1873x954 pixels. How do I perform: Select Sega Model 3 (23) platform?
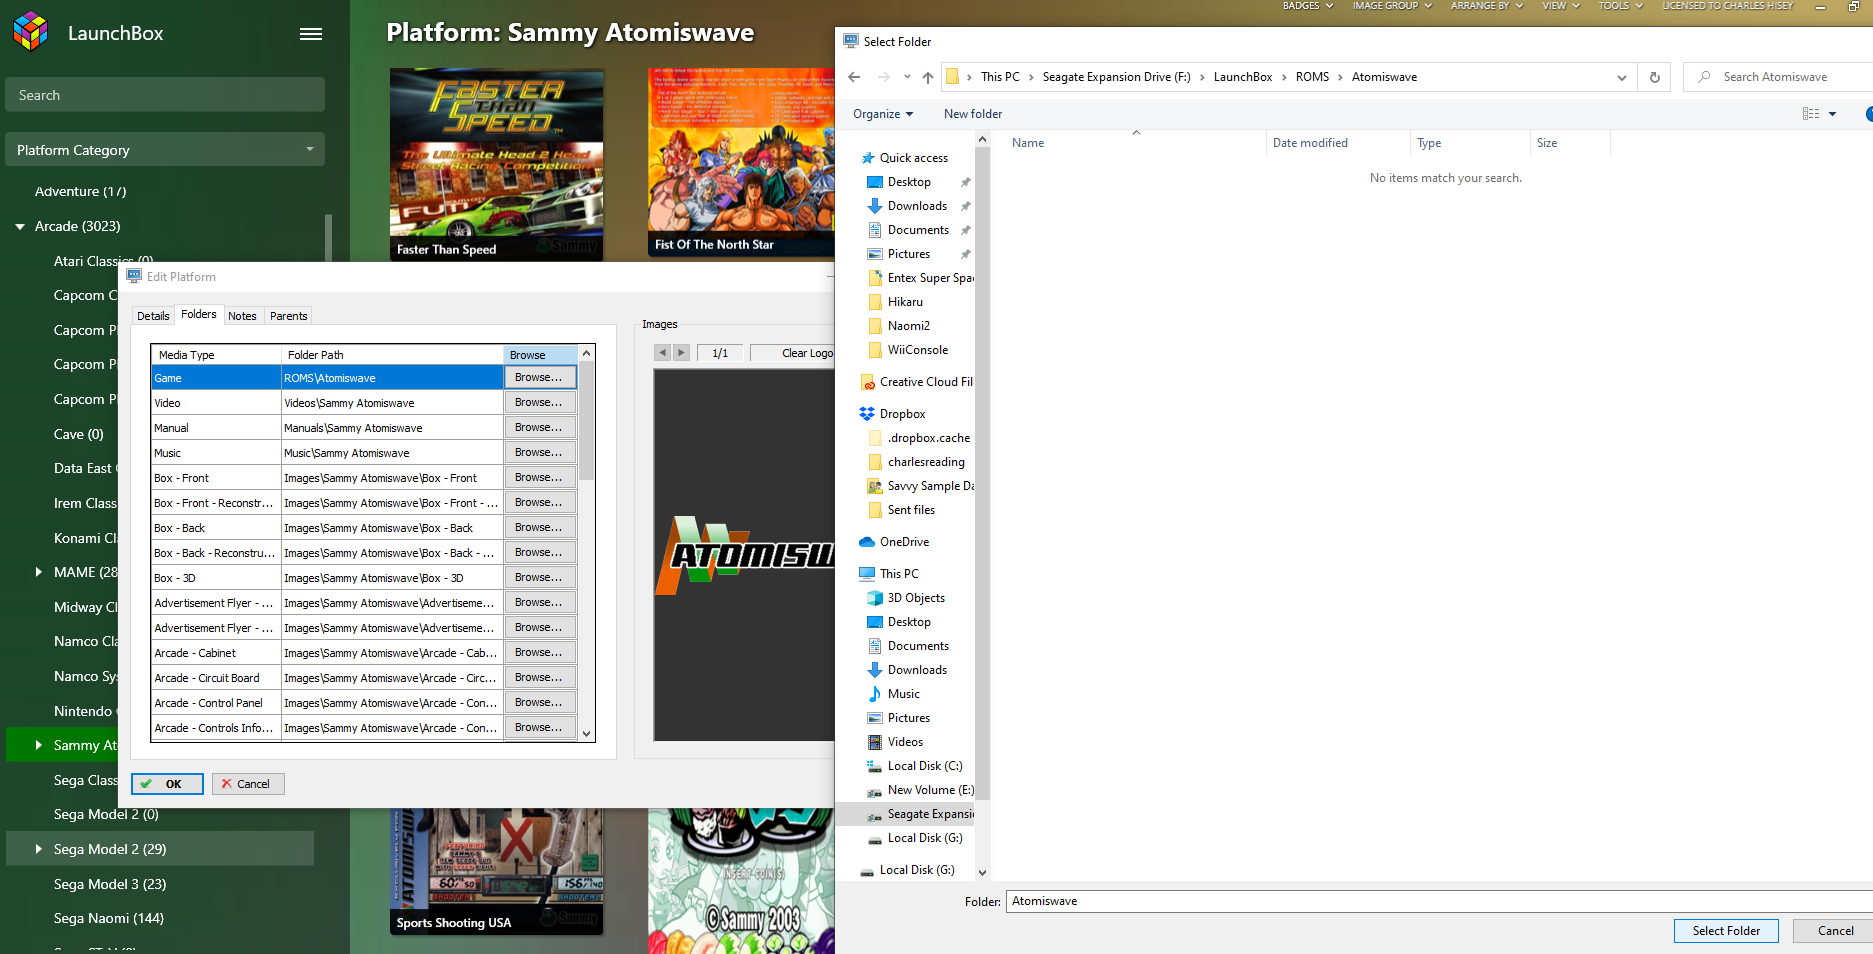pyautogui.click(x=110, y=884)
